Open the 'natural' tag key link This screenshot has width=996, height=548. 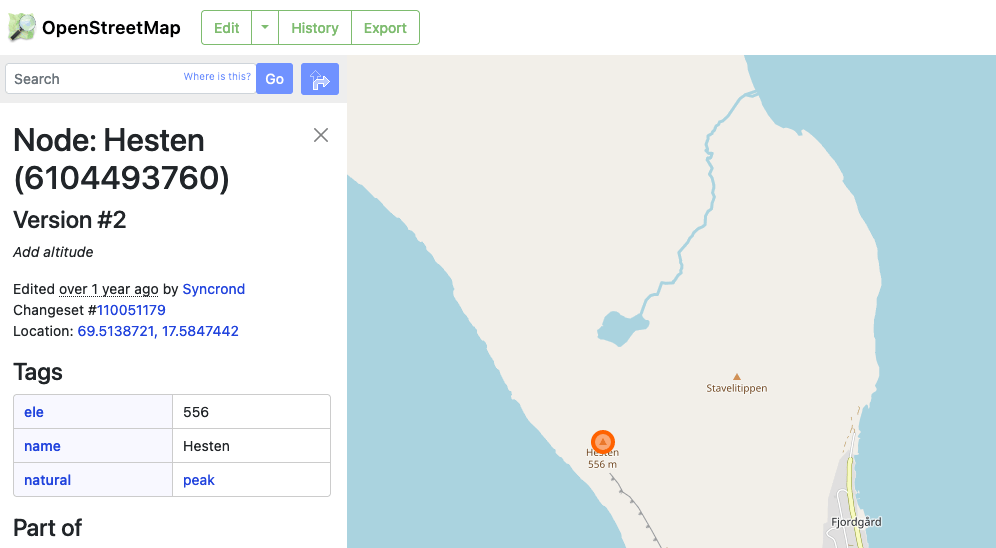point(47,480)
